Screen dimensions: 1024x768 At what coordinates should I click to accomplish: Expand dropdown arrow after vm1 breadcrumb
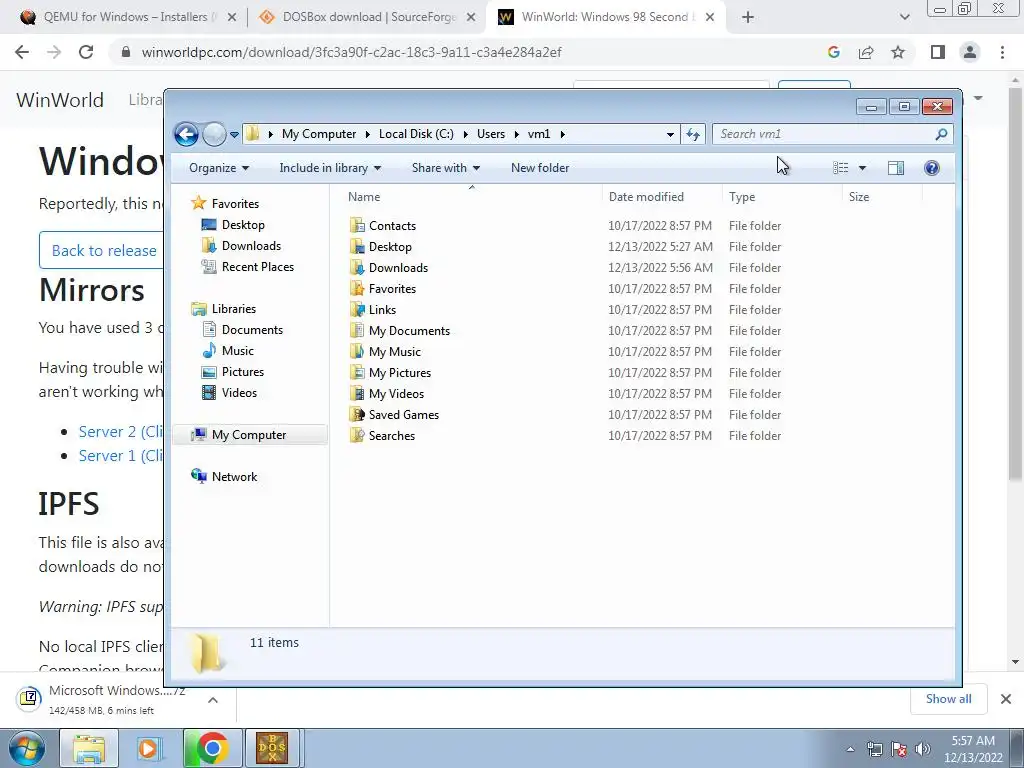point(562,135)
